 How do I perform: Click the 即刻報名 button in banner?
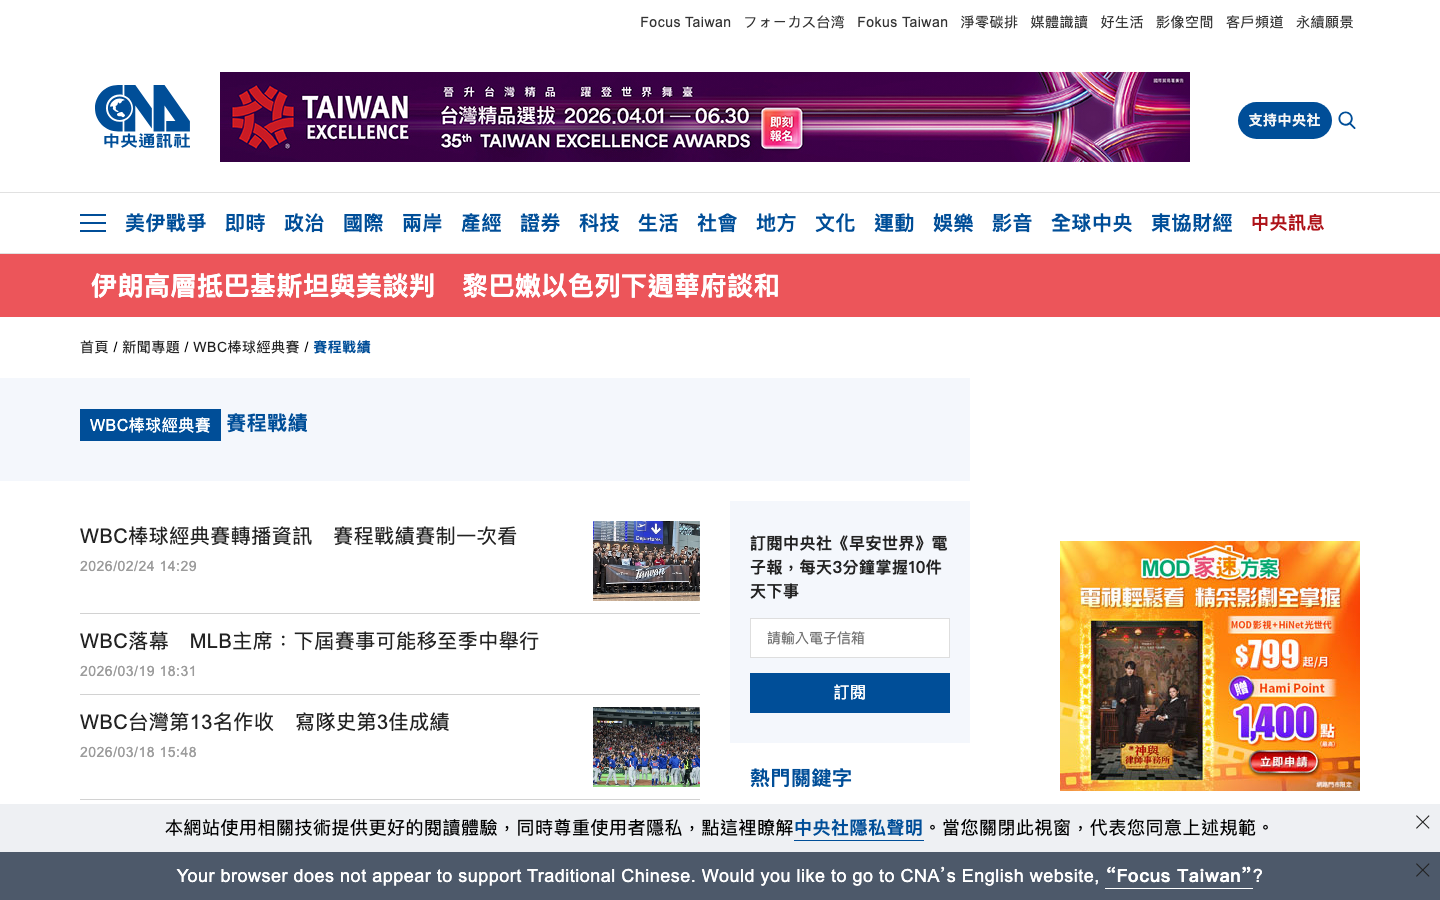(x=782, y=130)
